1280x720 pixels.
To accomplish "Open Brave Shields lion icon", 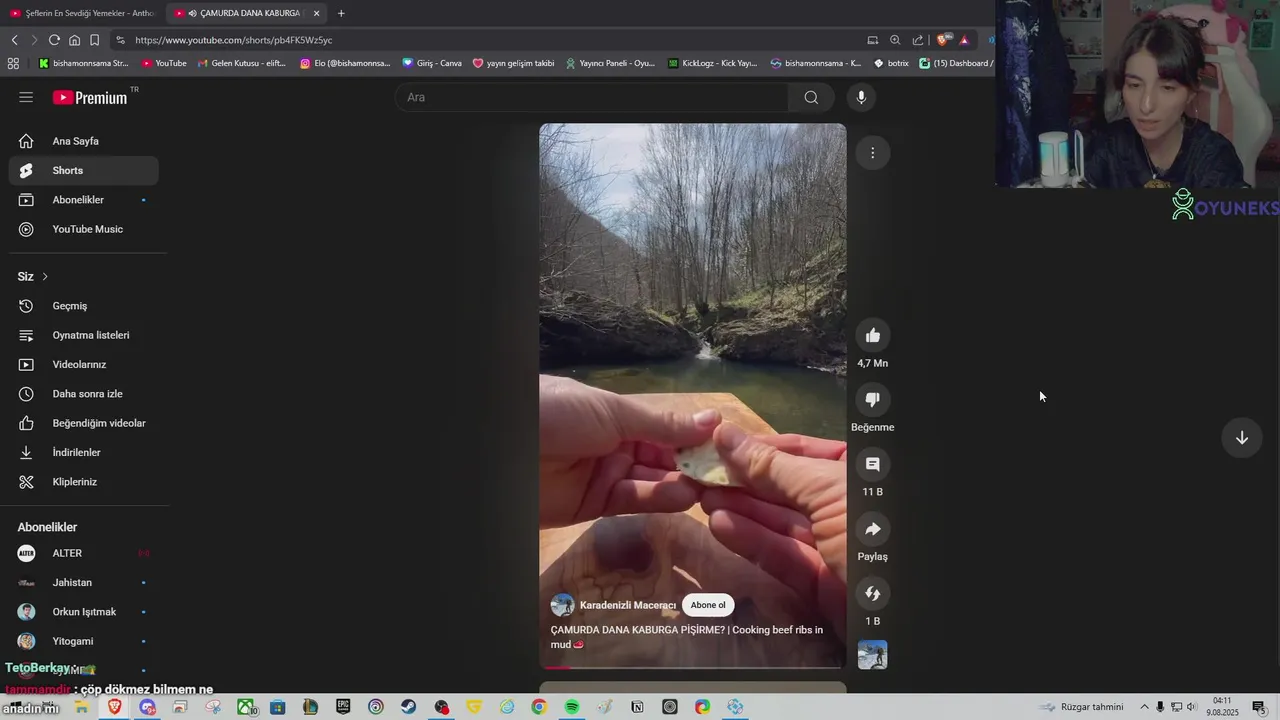I will coord(942,40).
